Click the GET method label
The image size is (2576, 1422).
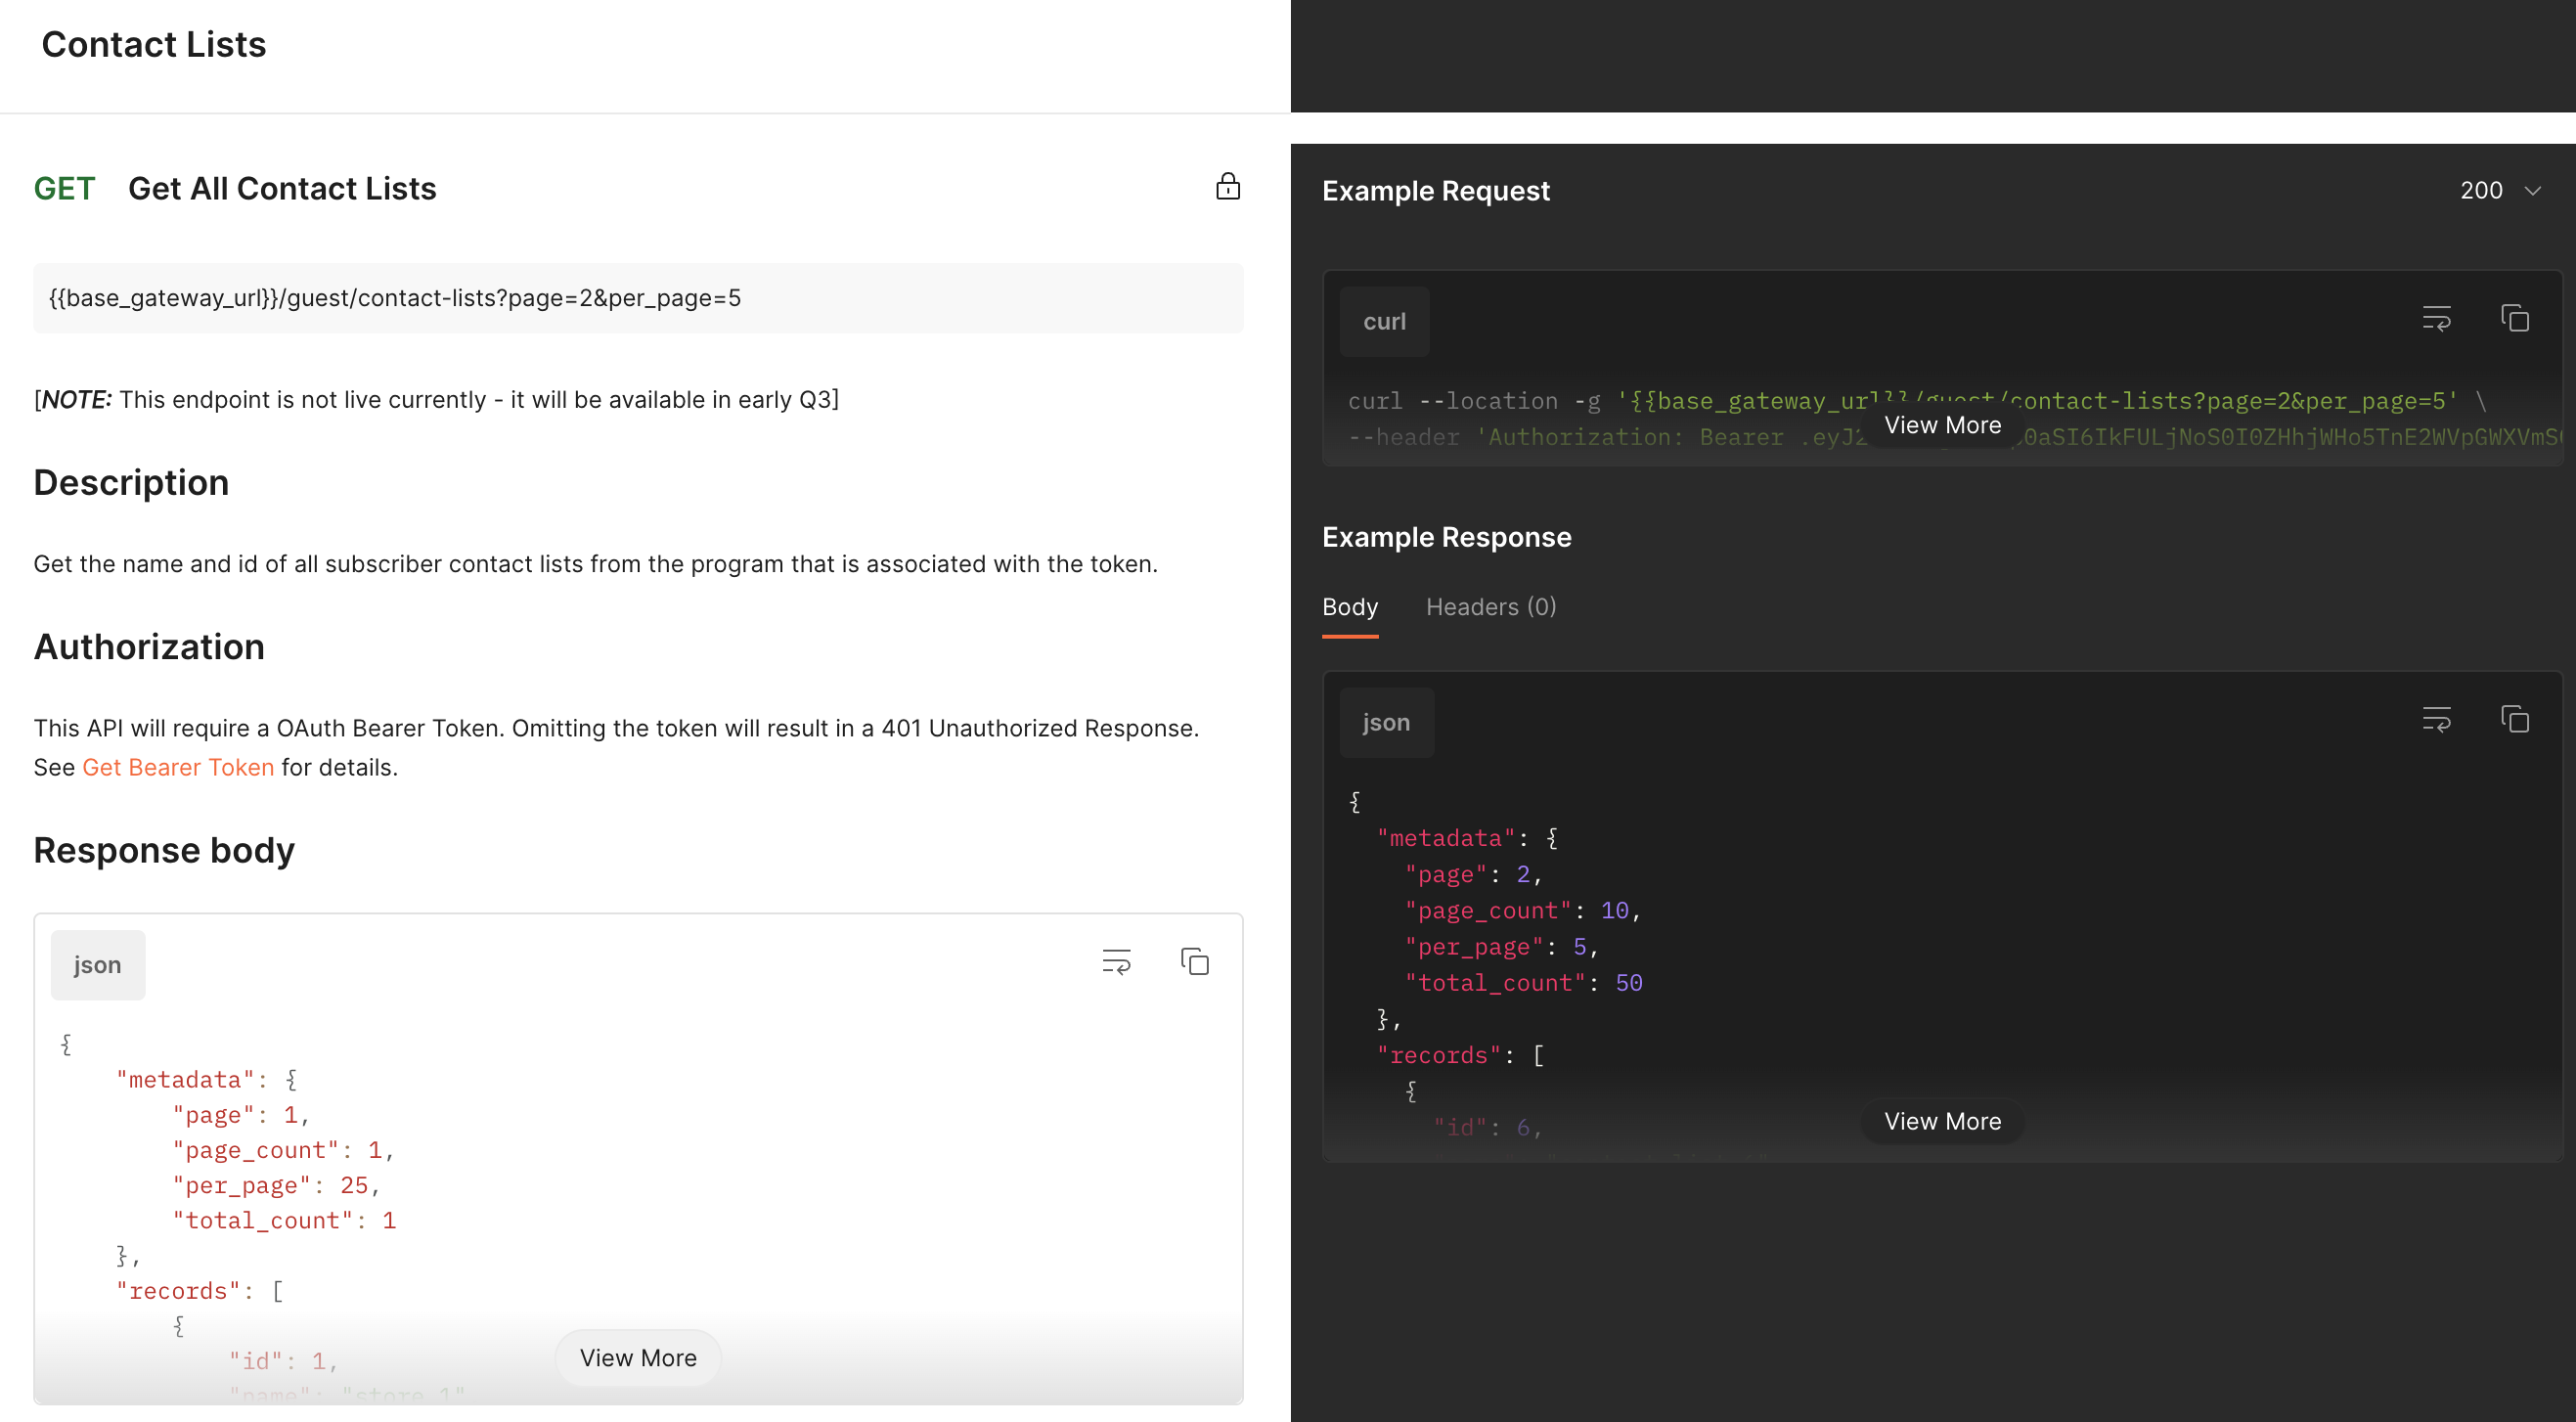click(x=64, y=188)
